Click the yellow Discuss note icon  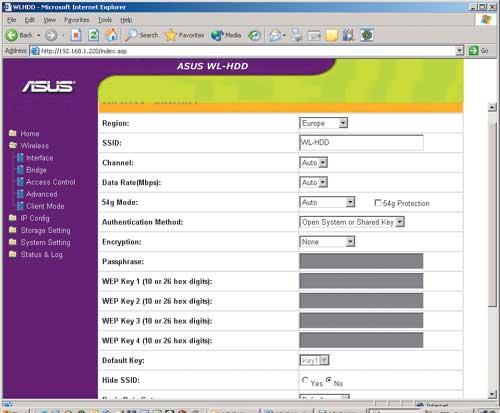(332, 35)
